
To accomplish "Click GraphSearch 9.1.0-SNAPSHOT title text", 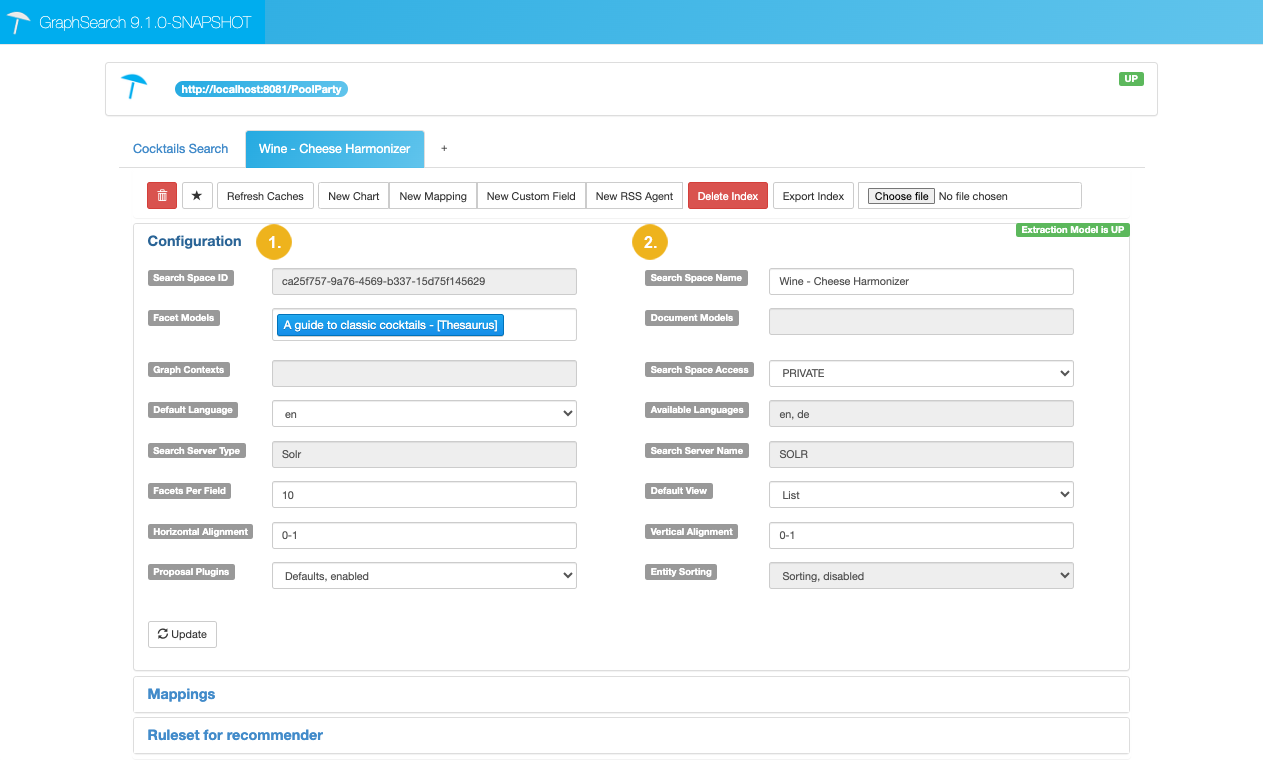I will [145, 22].
